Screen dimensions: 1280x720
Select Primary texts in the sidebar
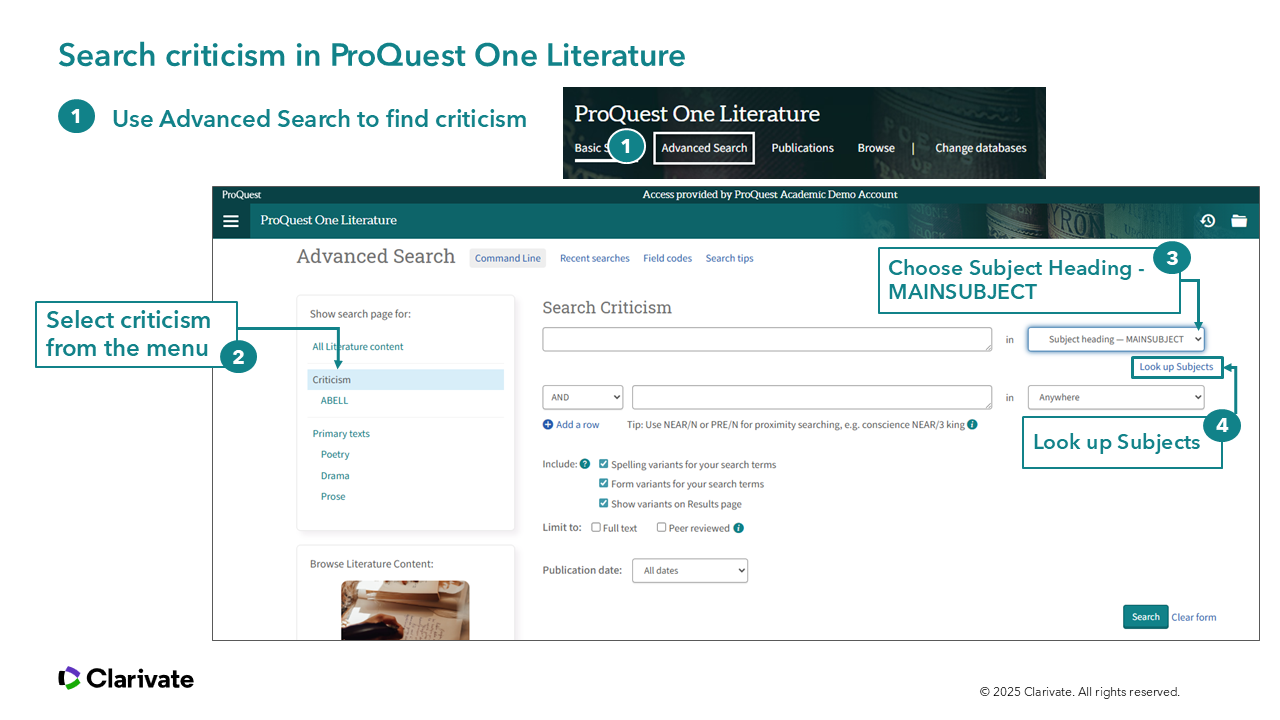[x=341, y=433]
